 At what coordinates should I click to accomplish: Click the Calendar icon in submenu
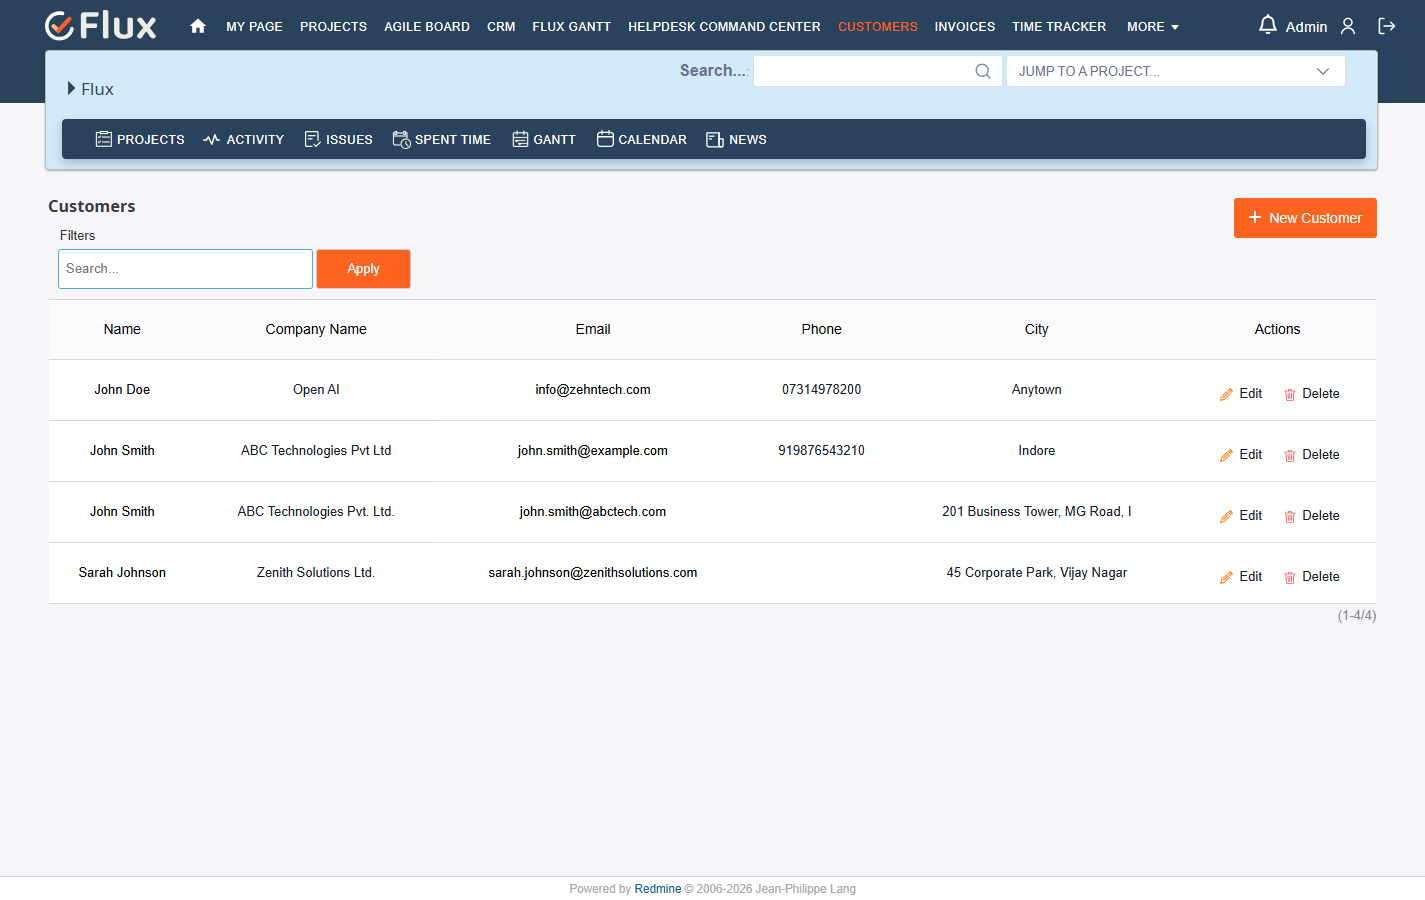coord(605,139)
